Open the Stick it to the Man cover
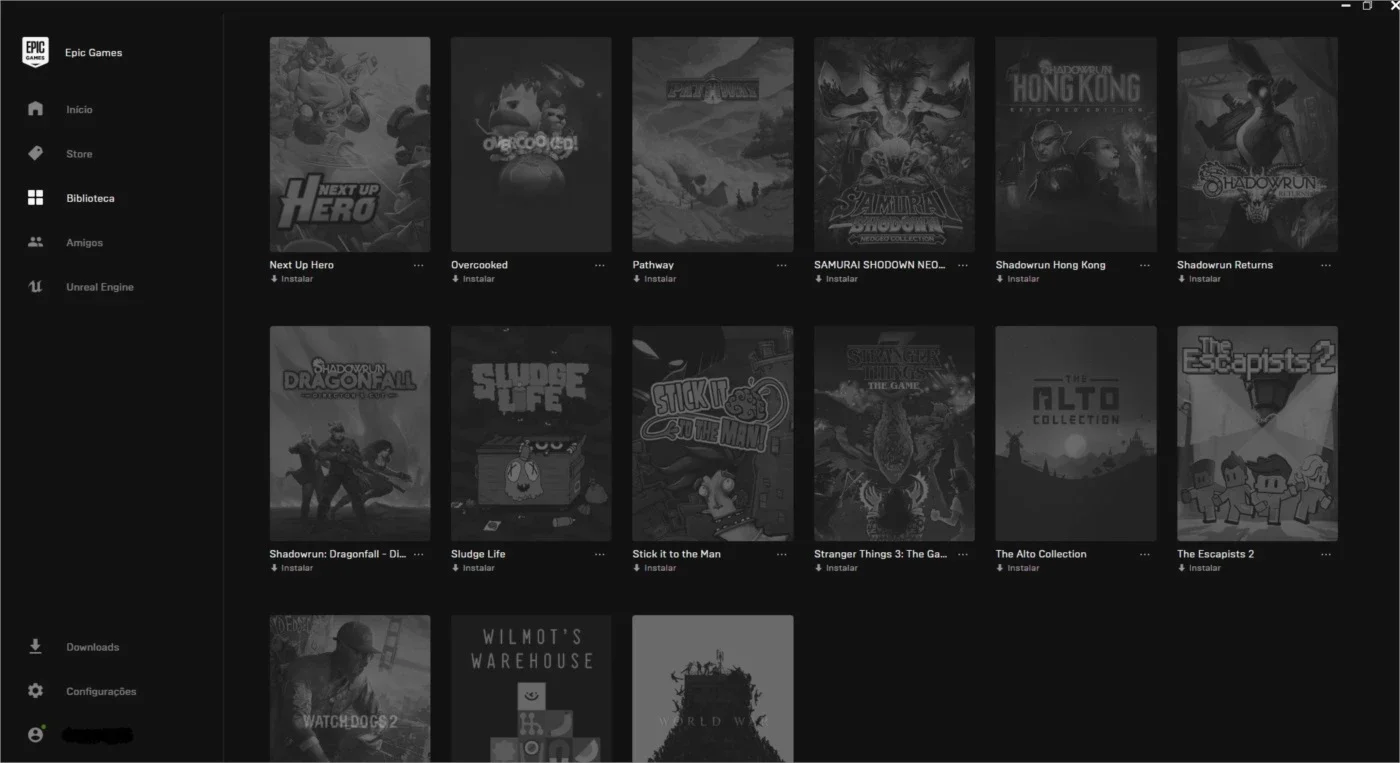The height and width of the screenshot is (763, 1400). pos(713,433)
